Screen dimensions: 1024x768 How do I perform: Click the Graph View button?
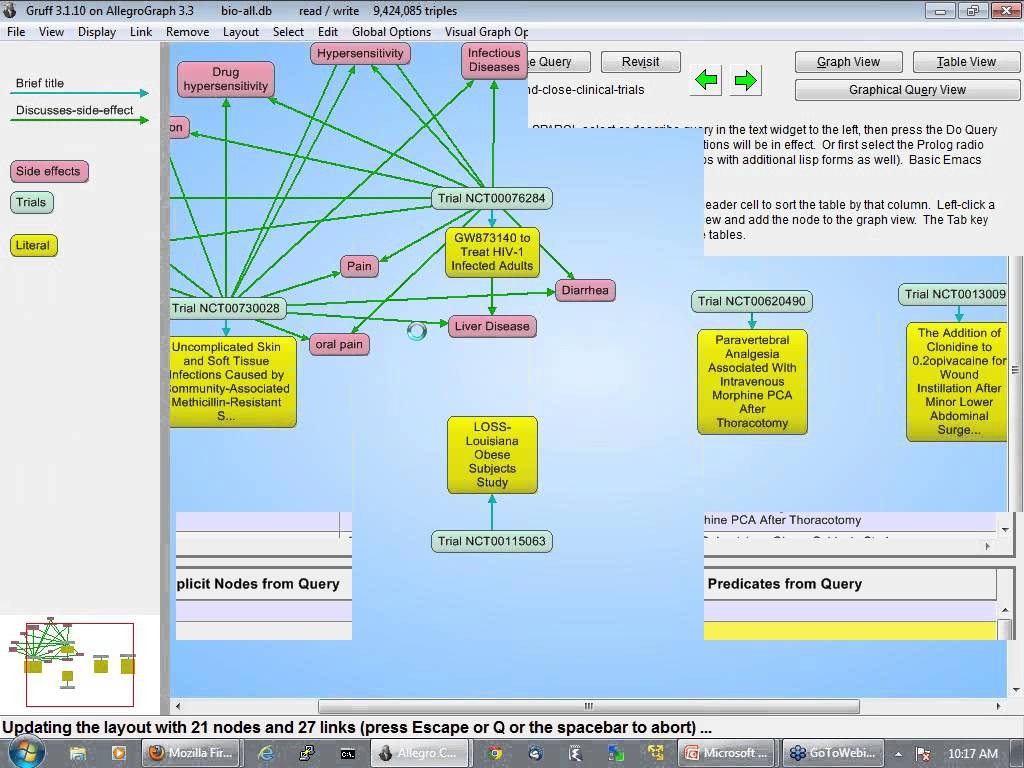pos(848,62)
